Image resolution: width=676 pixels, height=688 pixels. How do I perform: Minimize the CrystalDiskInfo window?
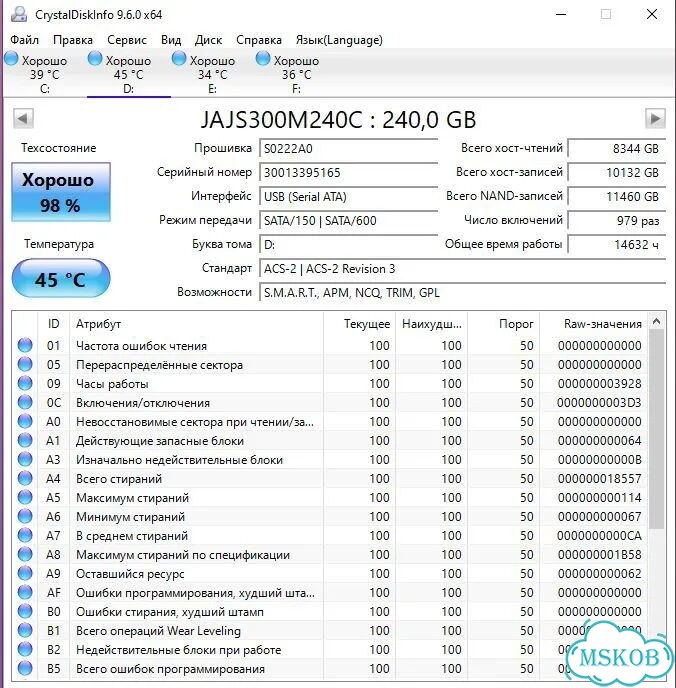pos(561,14)
